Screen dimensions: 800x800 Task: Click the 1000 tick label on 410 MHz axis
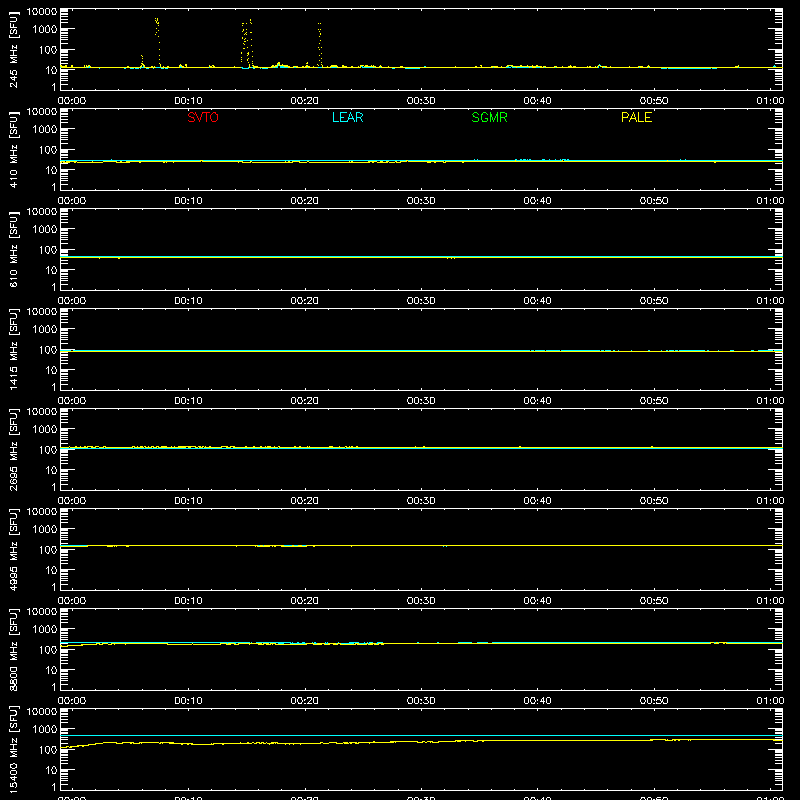pos(45,130)
